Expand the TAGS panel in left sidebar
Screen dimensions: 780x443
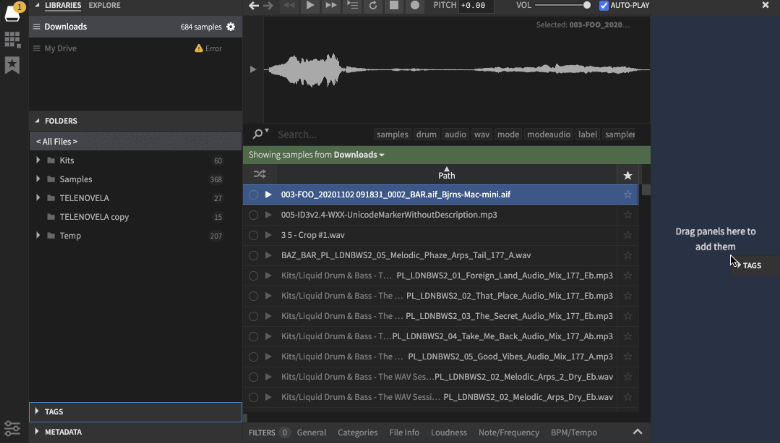click(x=38, y=411)
